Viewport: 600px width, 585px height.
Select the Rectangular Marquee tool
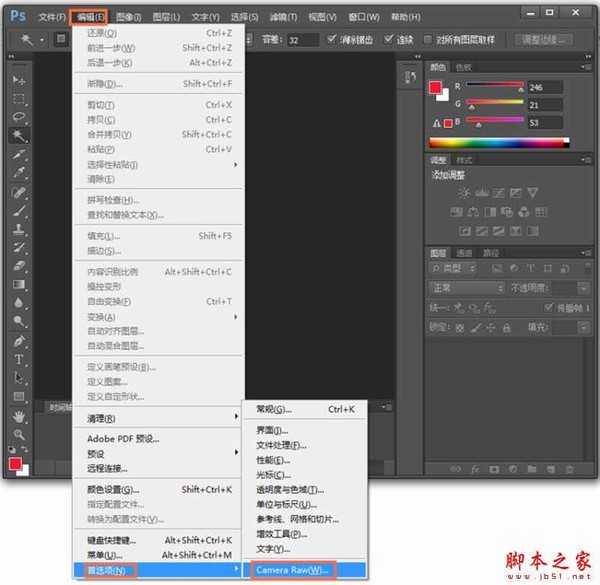19,99
